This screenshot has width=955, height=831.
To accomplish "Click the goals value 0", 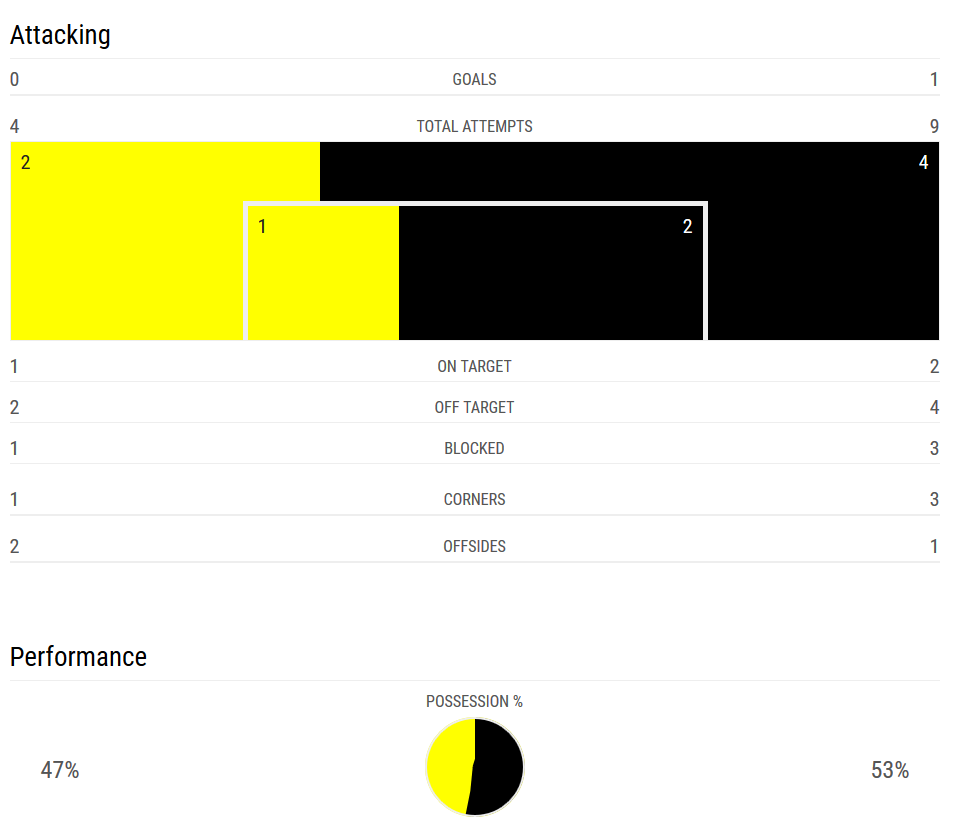I will pyautogui.click(x=15, y=79).
